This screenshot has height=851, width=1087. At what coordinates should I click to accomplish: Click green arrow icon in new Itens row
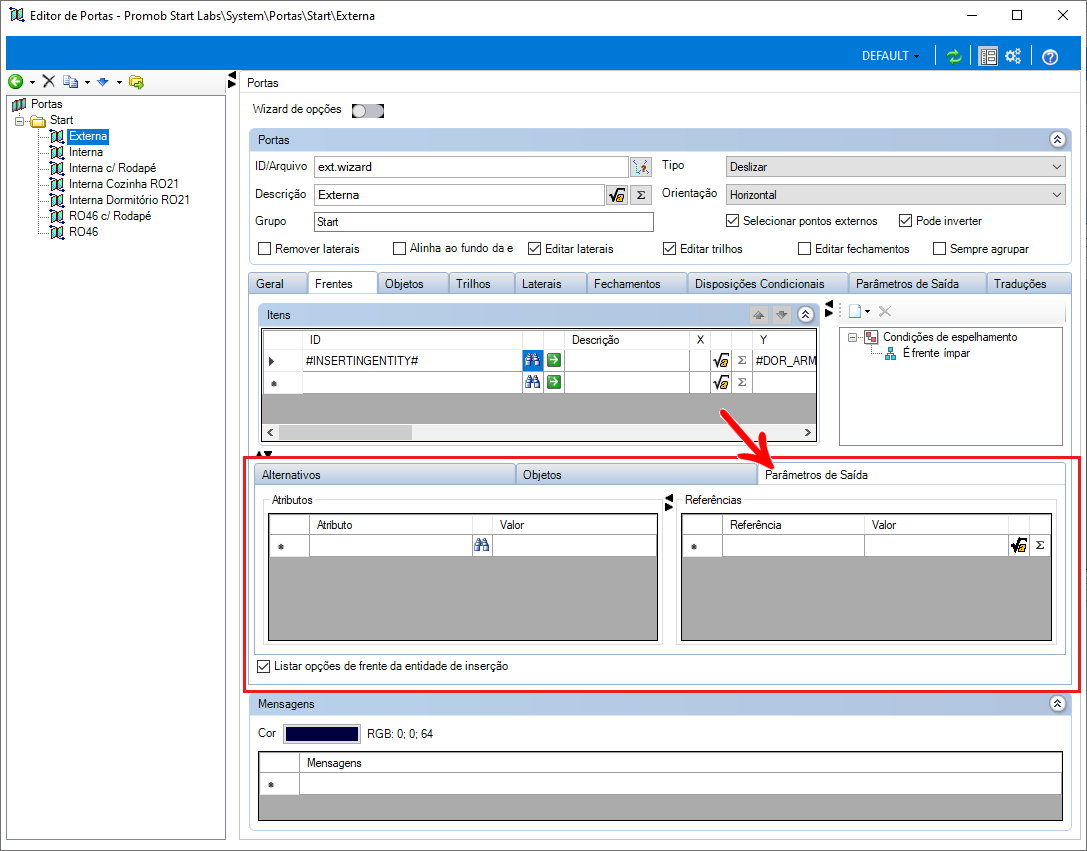coord(553,382)
